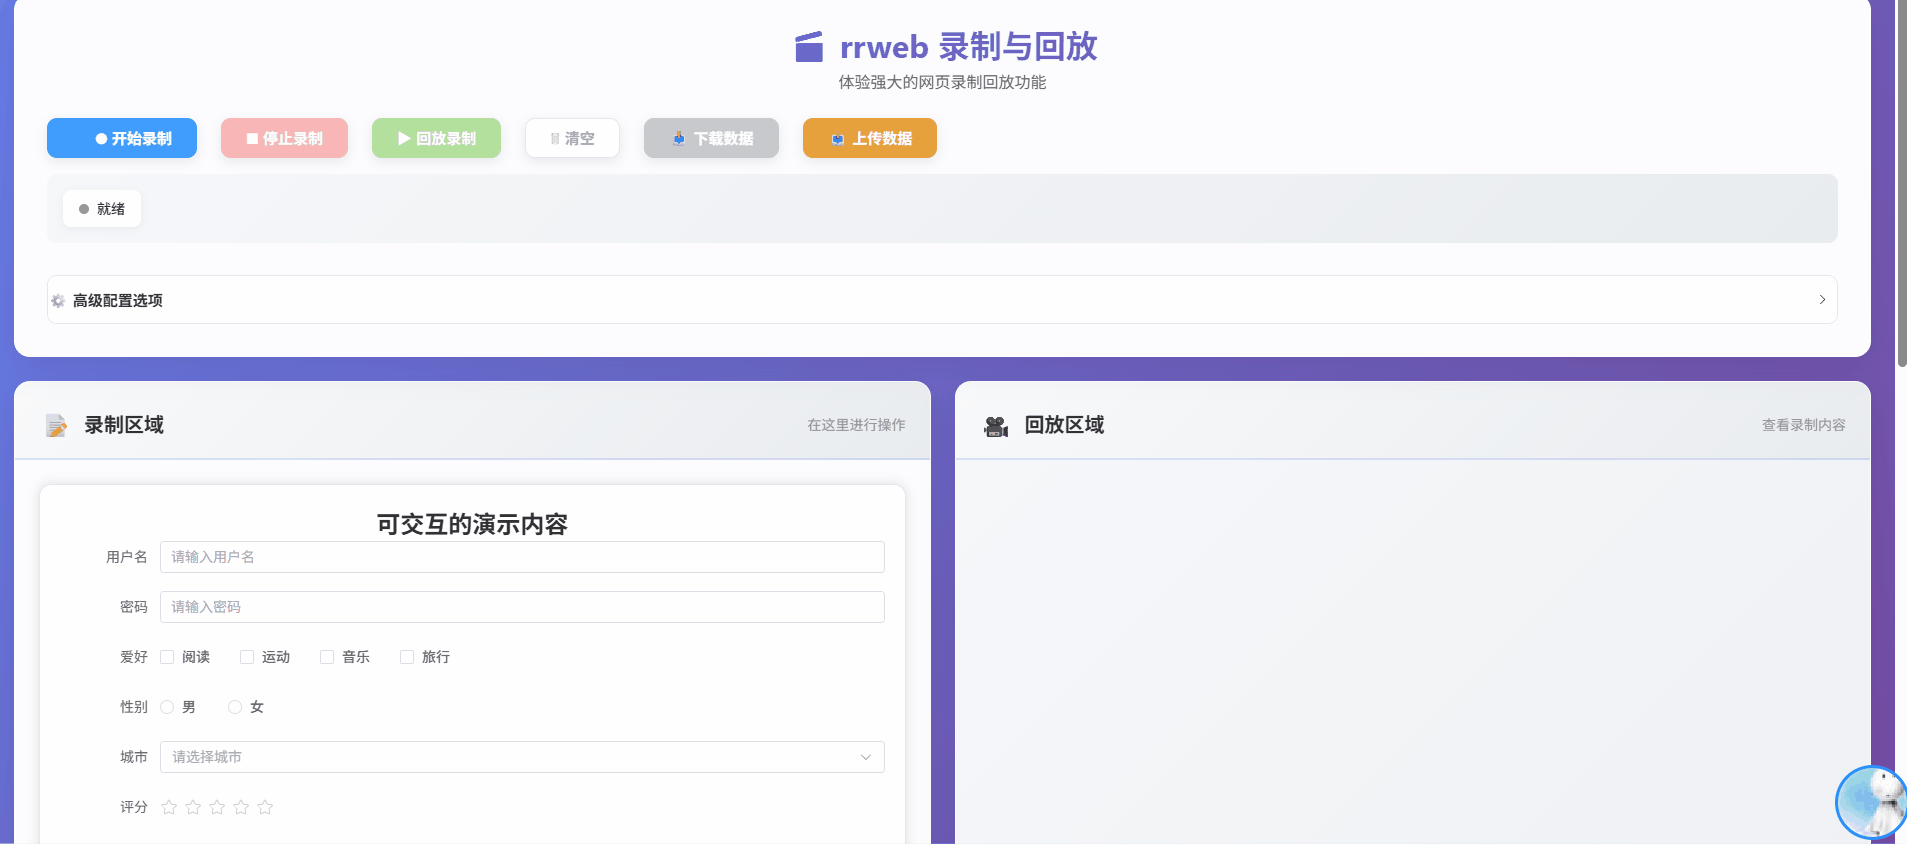Focus the 用户名 username input field

[x=522, y=557]
